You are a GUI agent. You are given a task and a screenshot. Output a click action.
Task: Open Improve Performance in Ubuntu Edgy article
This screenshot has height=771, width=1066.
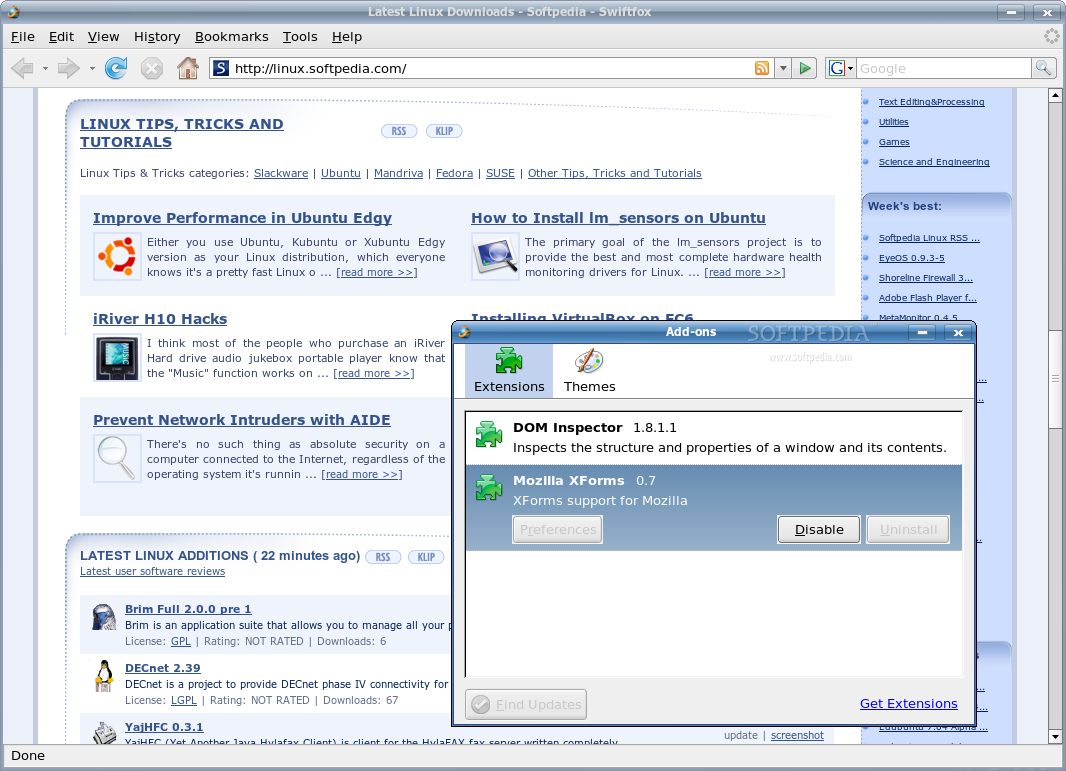coord(242,218)
